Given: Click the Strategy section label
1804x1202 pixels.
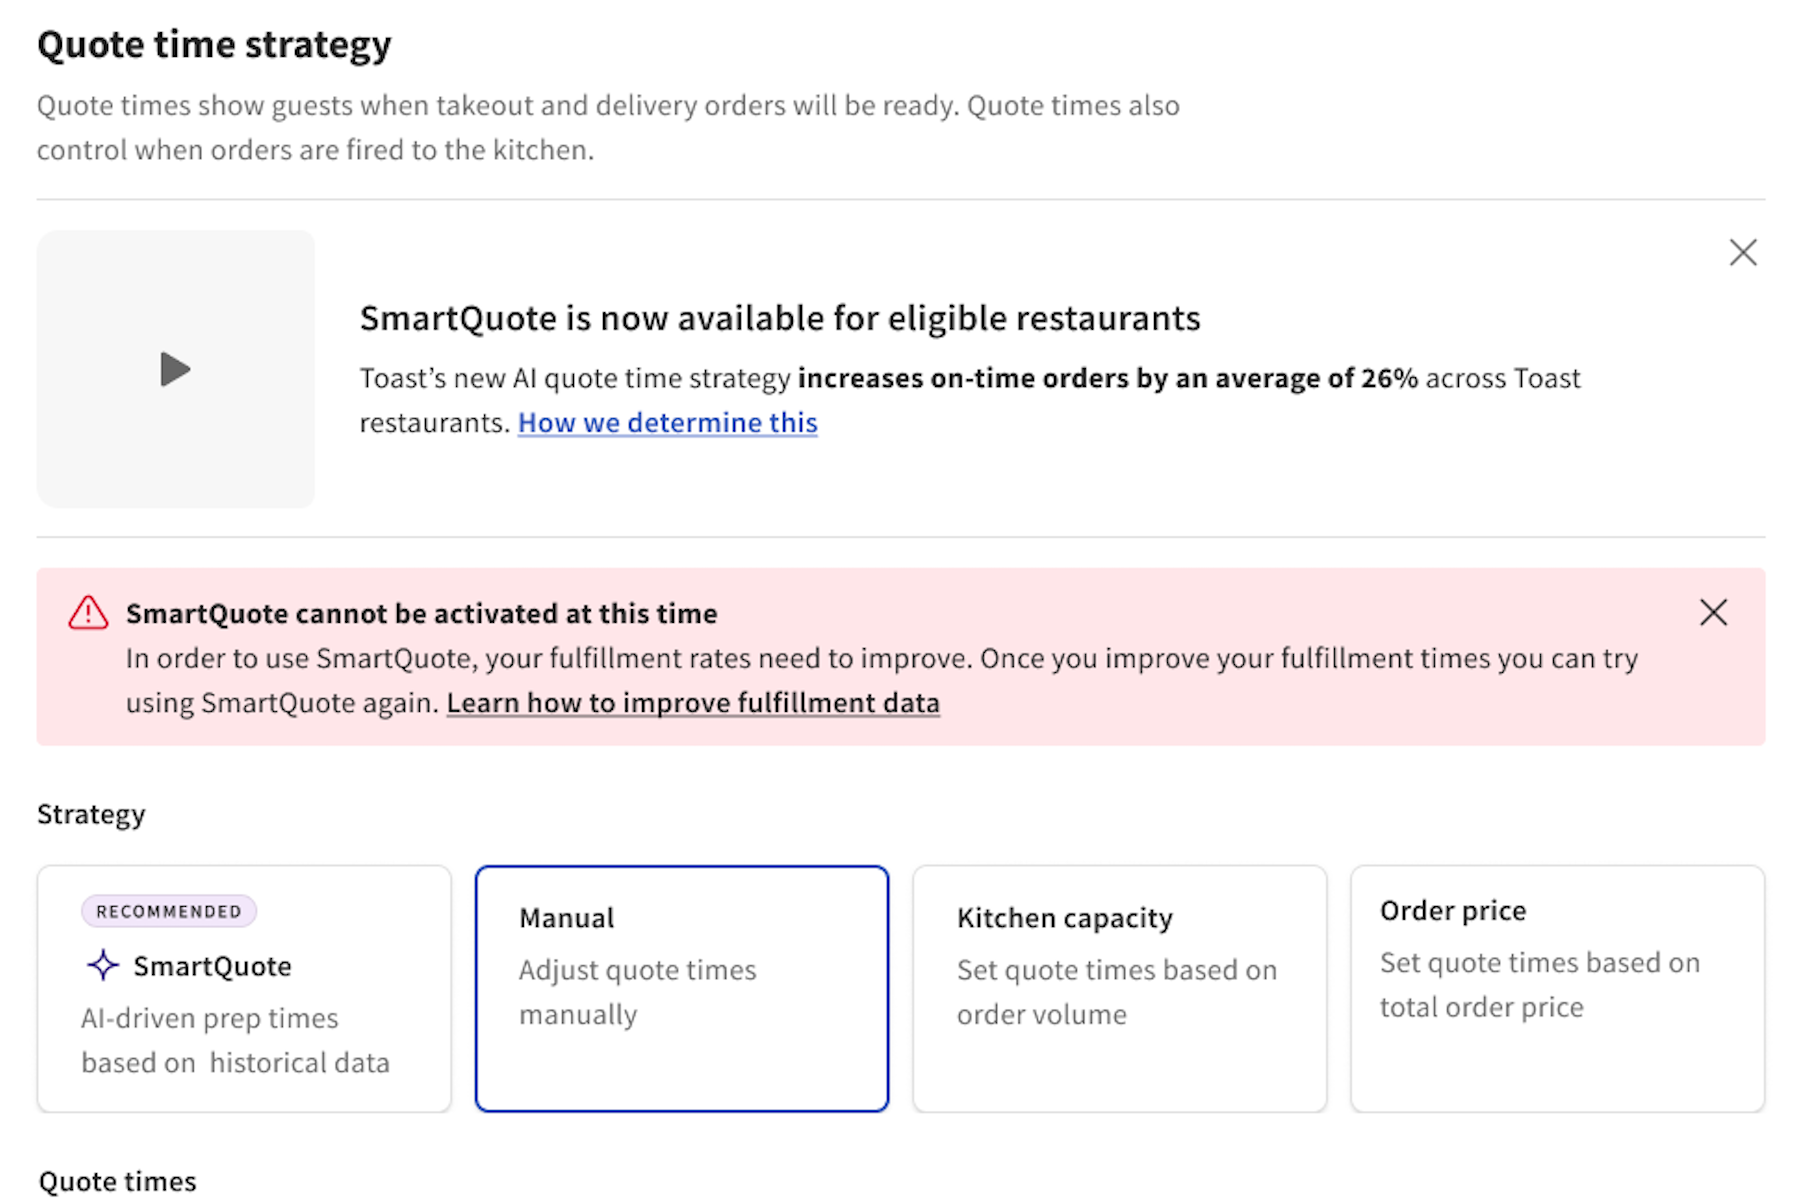Looking at the screenshot, I should tap(91, 814).
